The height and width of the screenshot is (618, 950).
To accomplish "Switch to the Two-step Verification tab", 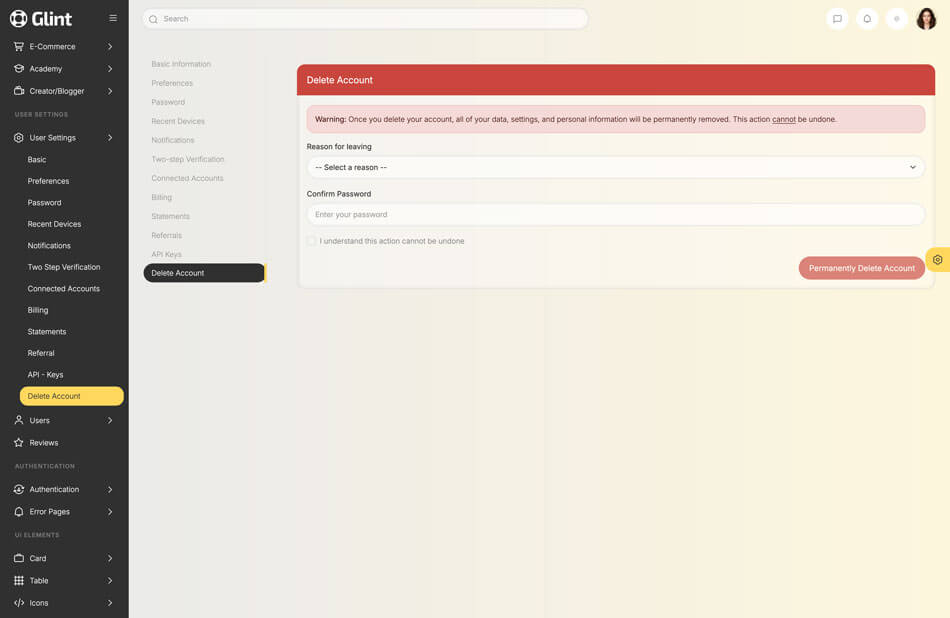I will point(188,159).
